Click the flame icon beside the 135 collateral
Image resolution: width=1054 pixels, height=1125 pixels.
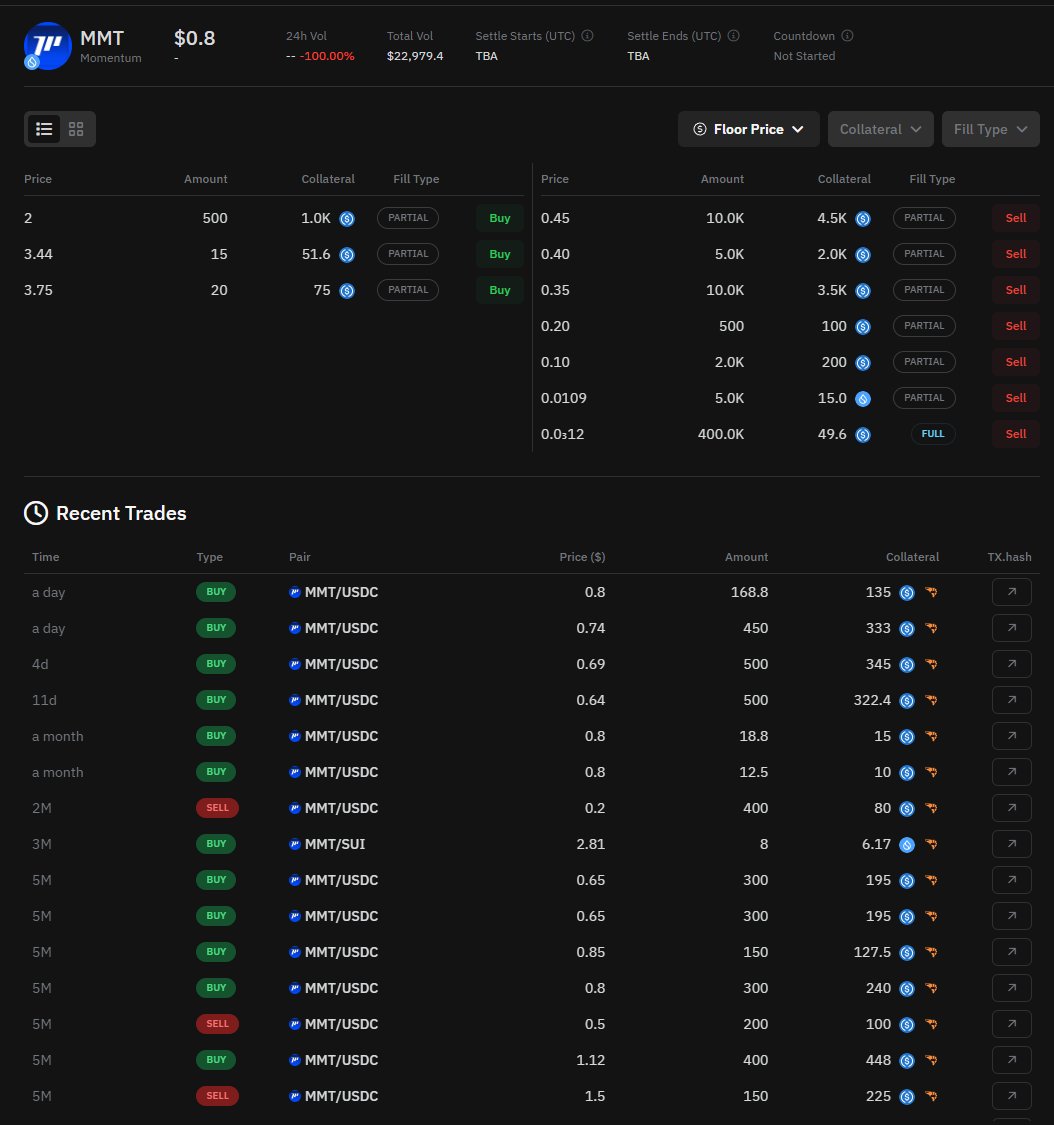tap(930, 592)
